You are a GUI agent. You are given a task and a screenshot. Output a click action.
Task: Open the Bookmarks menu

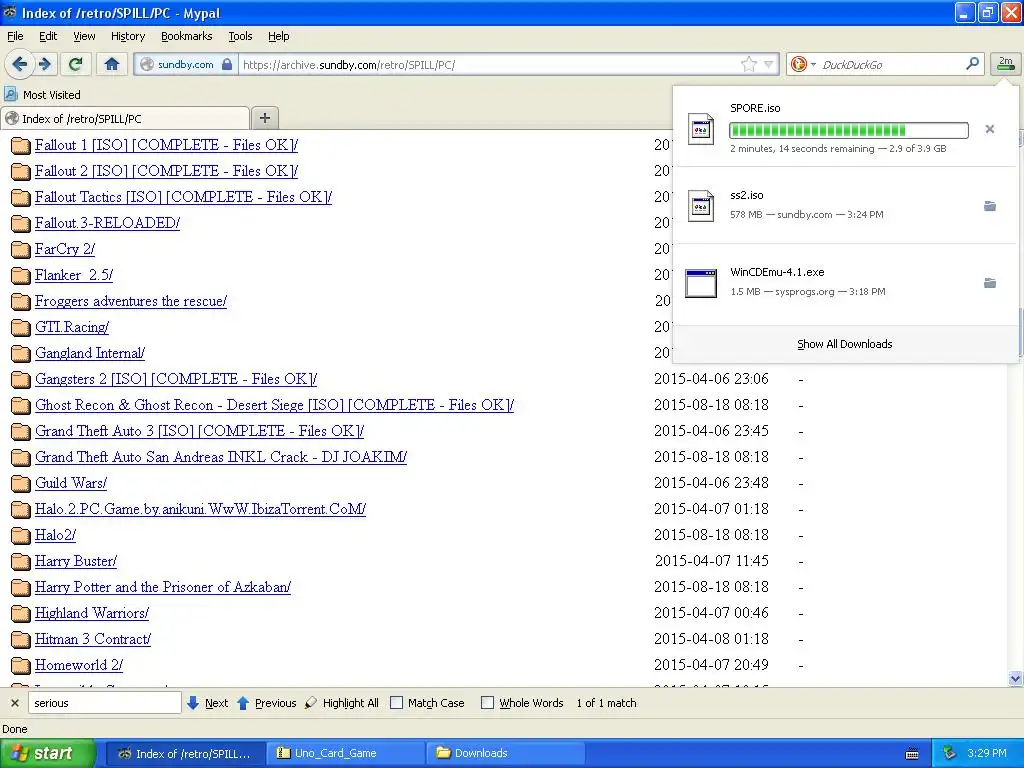point(187,36)
